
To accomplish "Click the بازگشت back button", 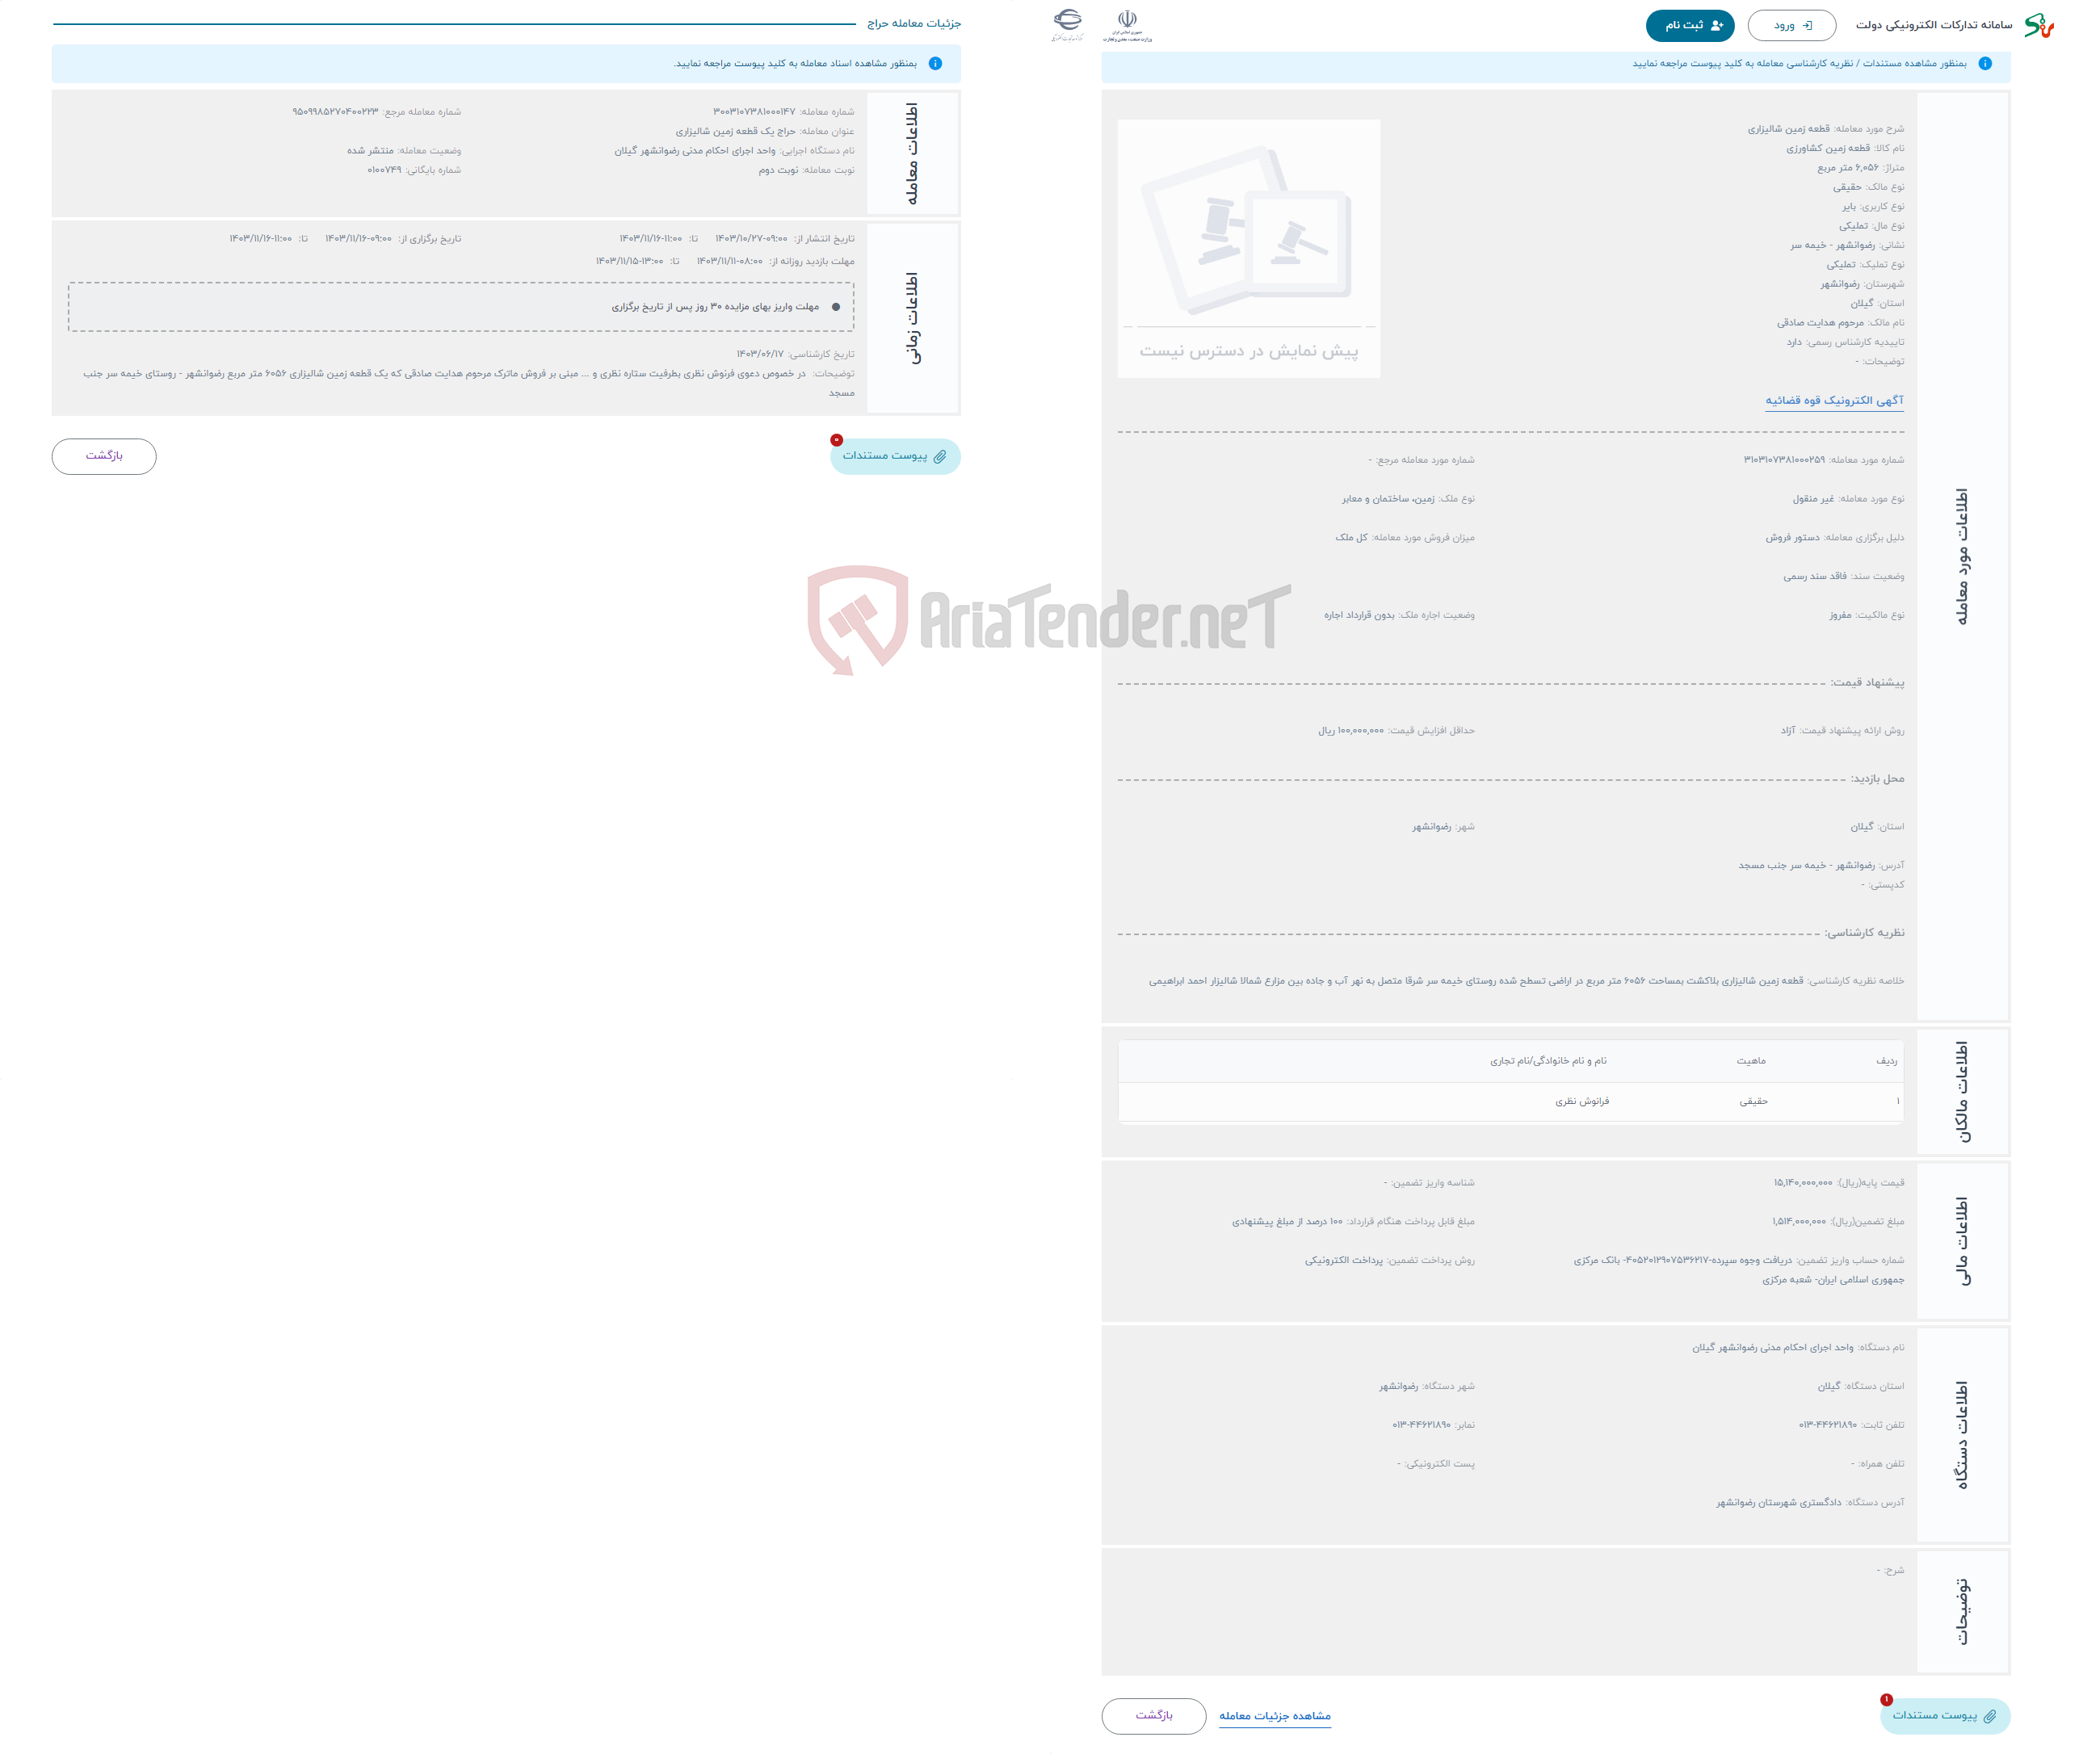I will [x=101, y=455].
